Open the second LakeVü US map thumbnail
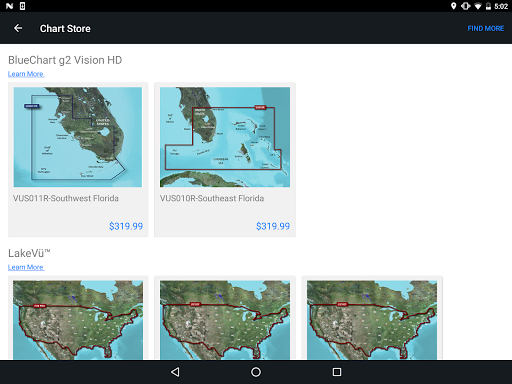 [x=225, y=320]
